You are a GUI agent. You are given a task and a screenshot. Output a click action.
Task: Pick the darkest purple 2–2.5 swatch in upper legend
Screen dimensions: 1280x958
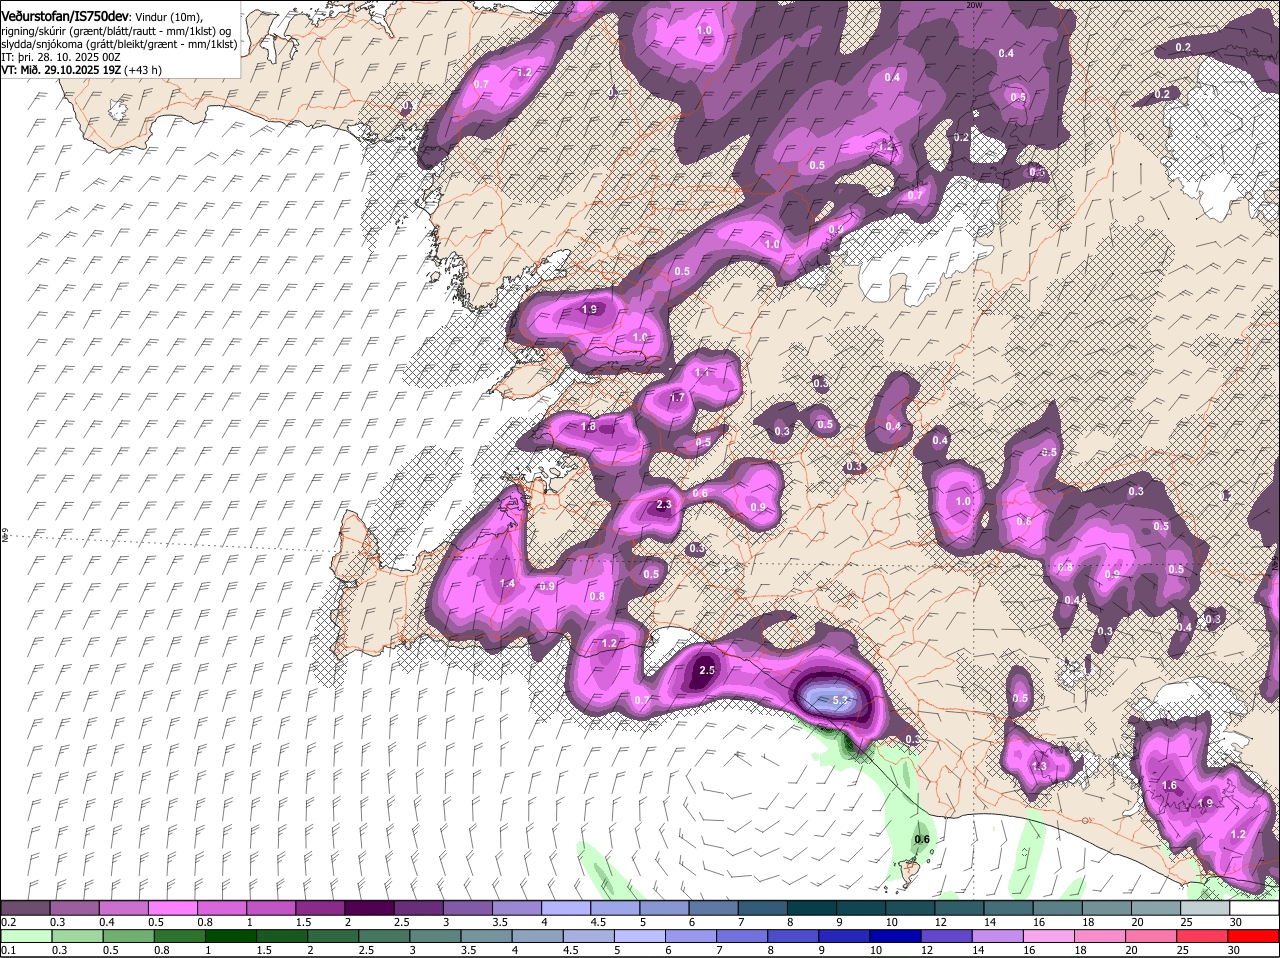click(369, 907)
